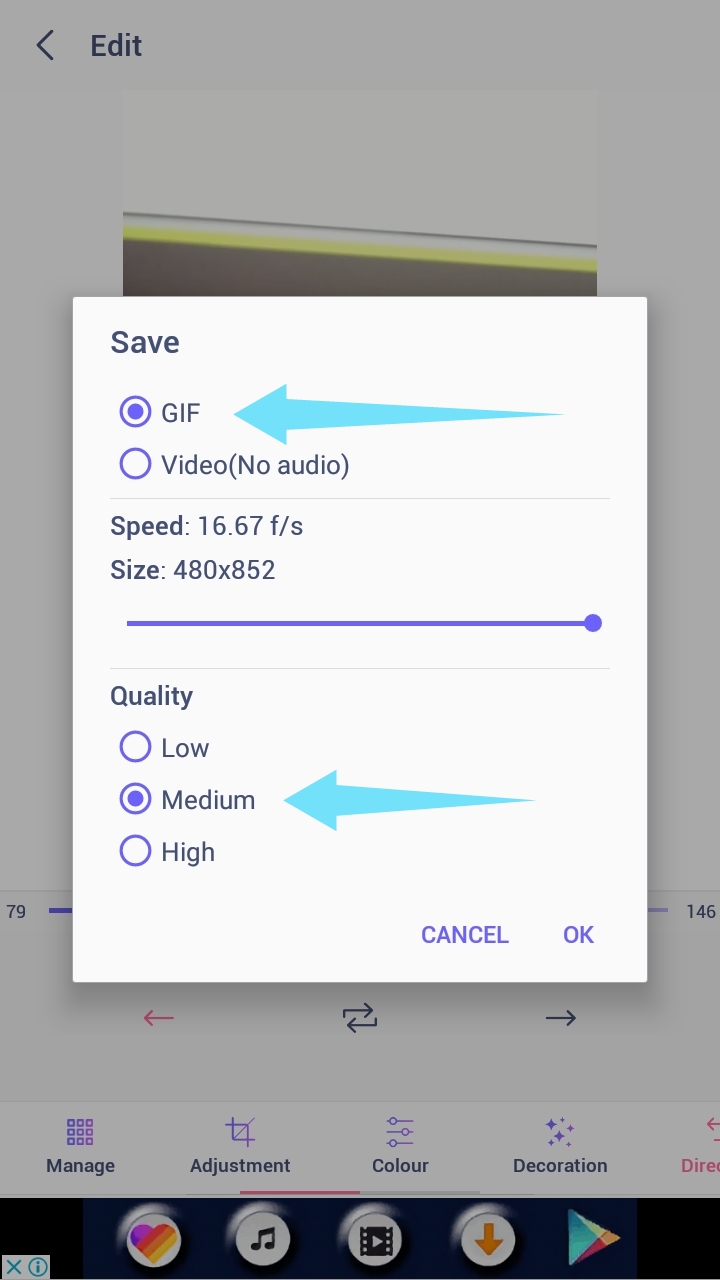This screenshot has height=1280, width=720.
Task: Set quality to Low
Action: (135, 747)
